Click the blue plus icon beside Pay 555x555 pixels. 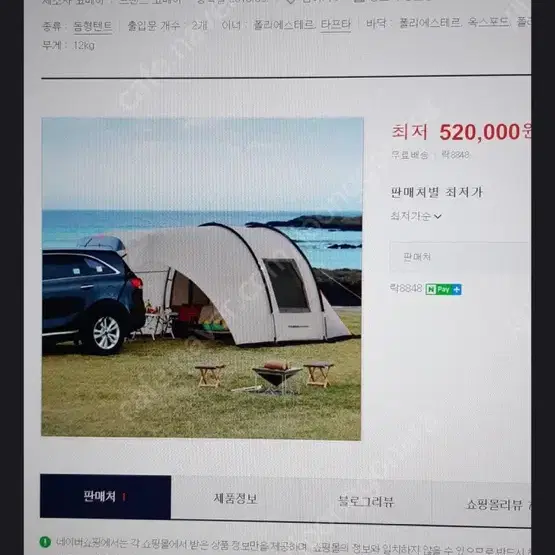457,289
